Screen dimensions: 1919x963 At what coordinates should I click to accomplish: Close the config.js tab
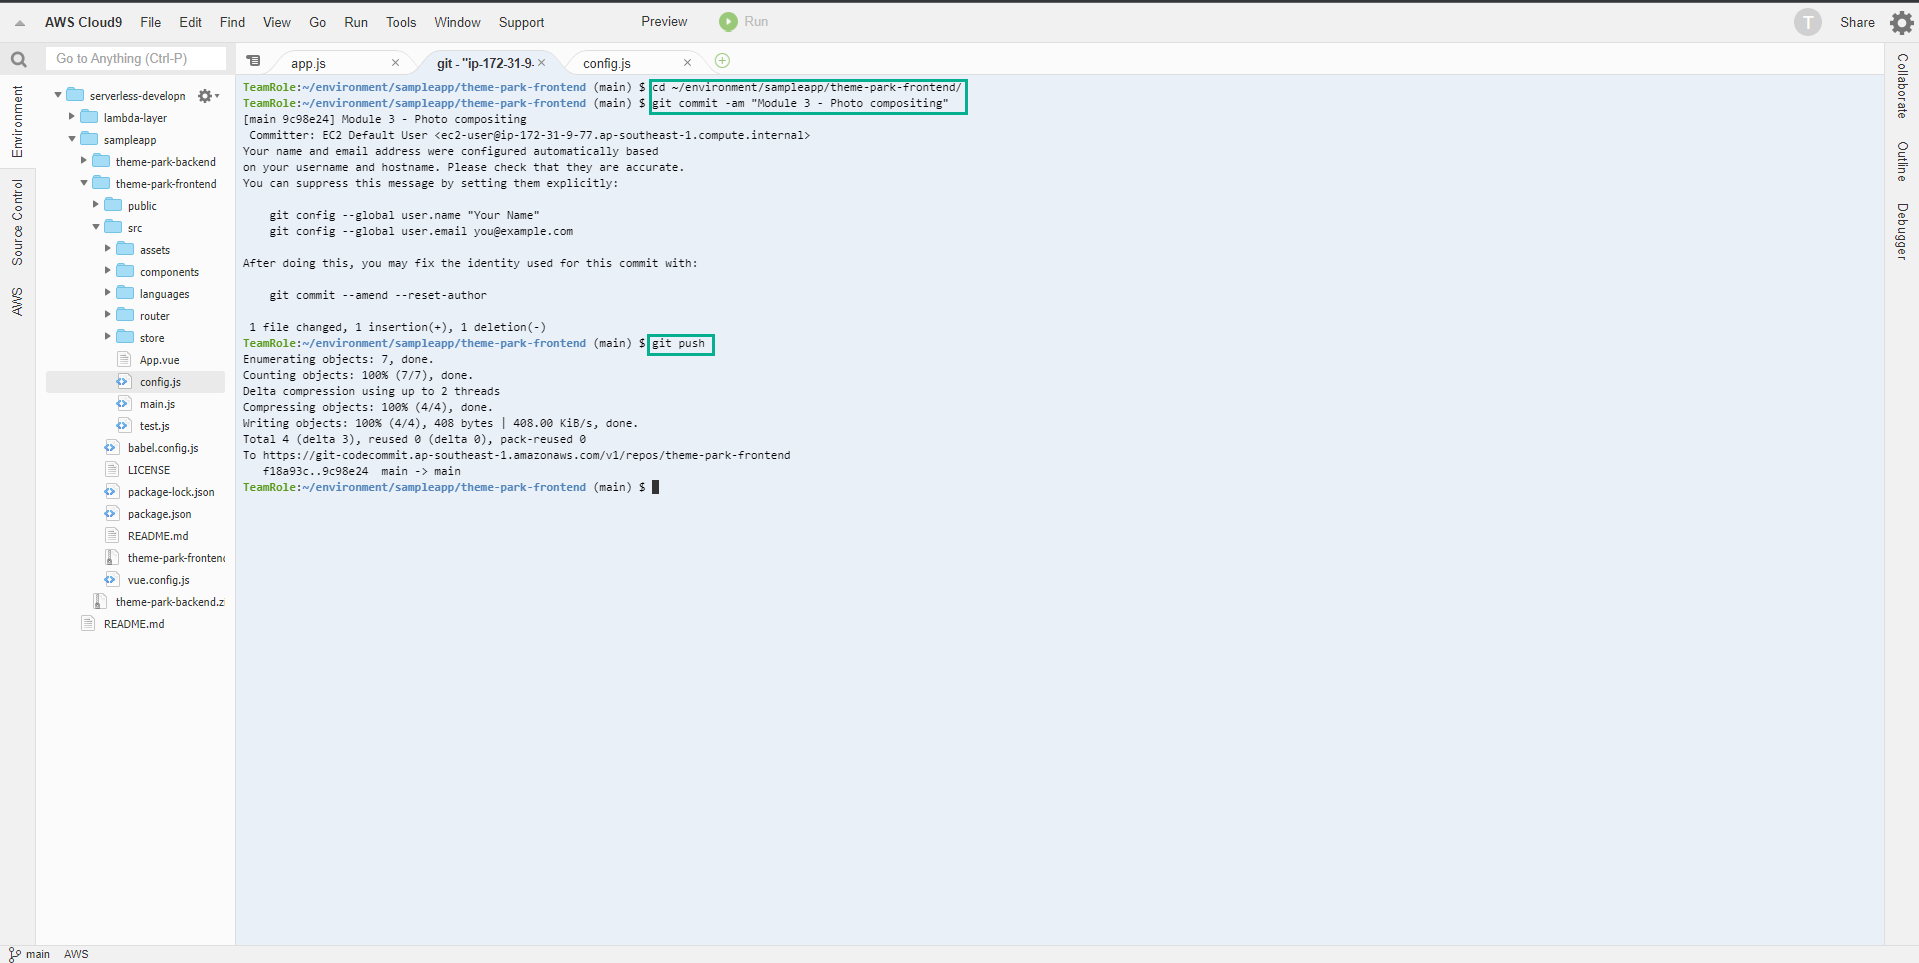point(687,63)
